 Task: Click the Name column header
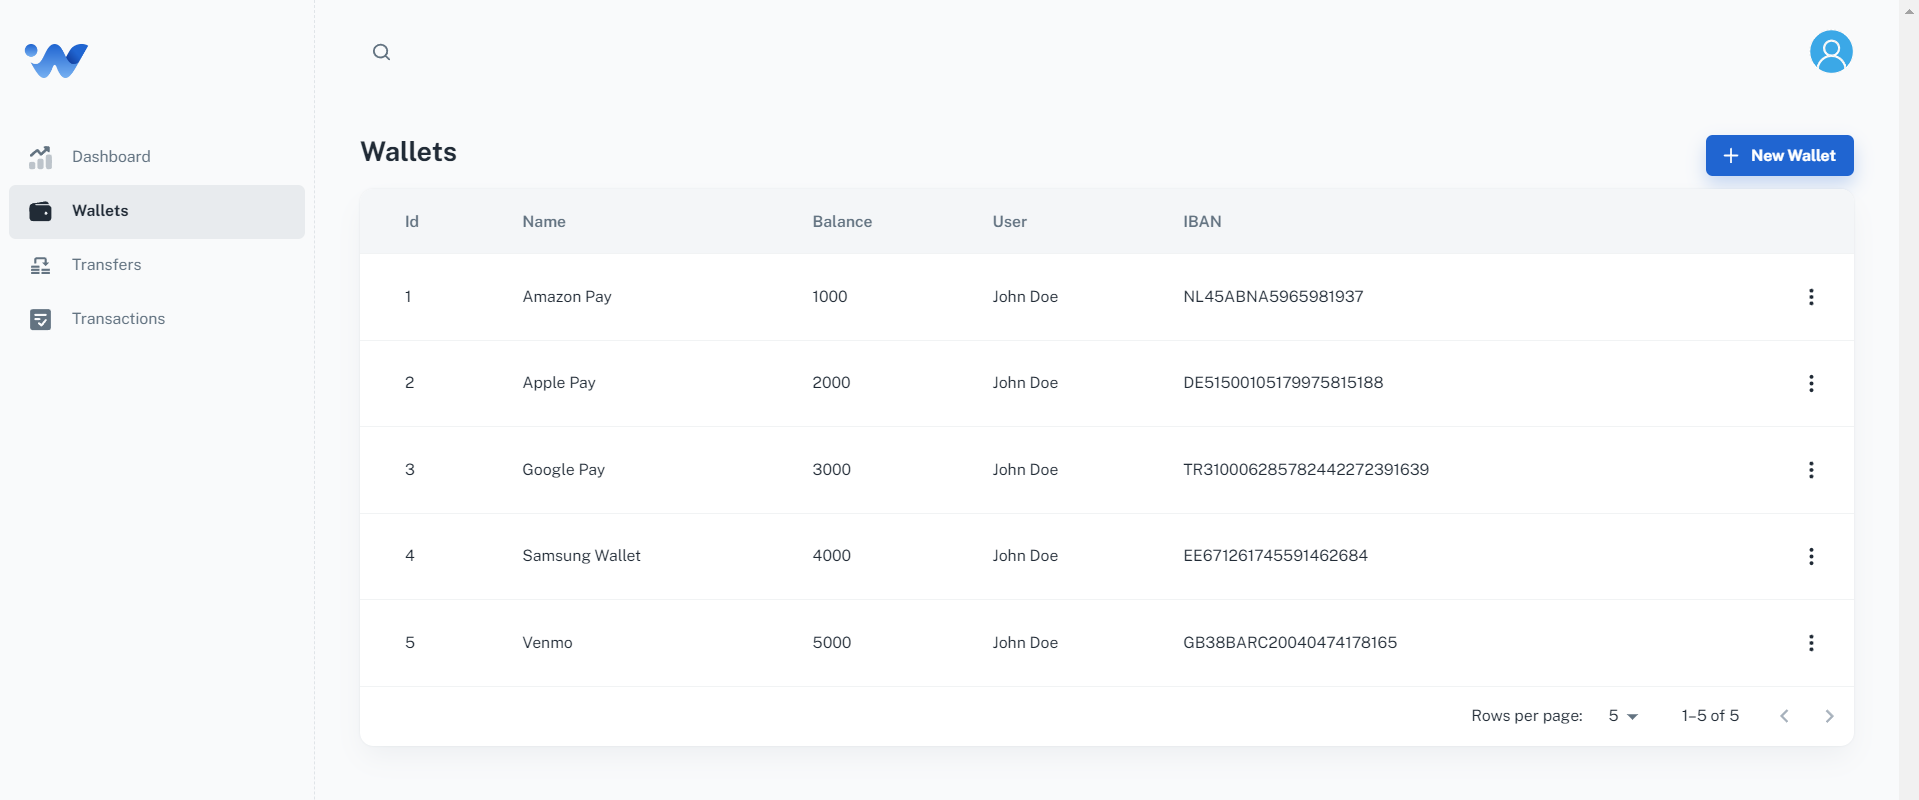[x=544, y=222]
